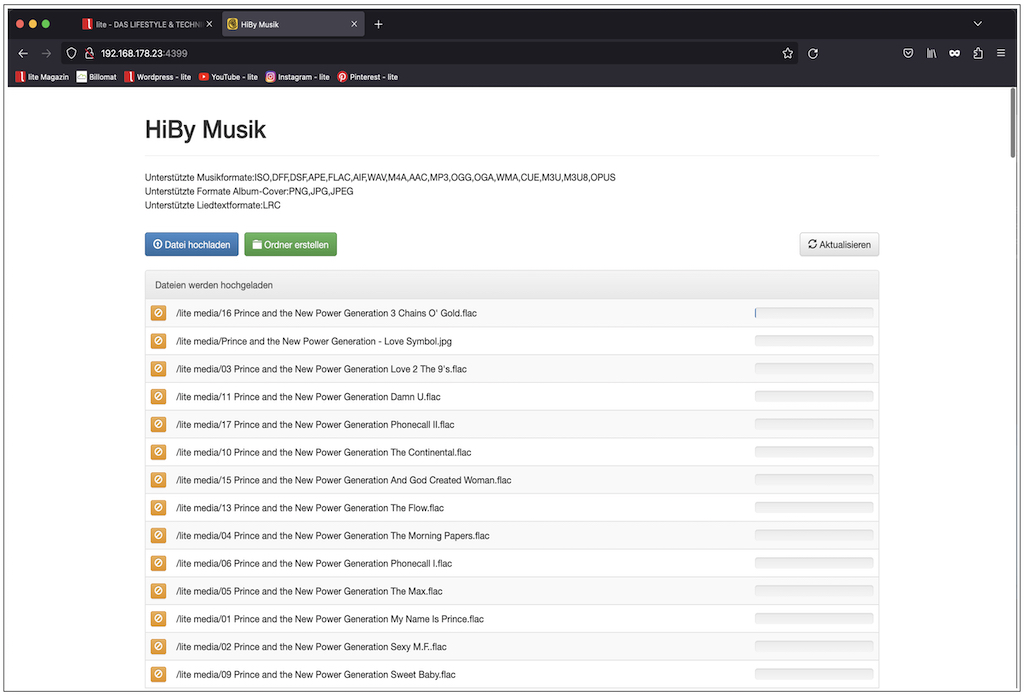Image resolution: width=1024 pixels, height=696 pixels.
Task: Open the Pinterest - lite bookmark
Action: (x=368, y=77)
